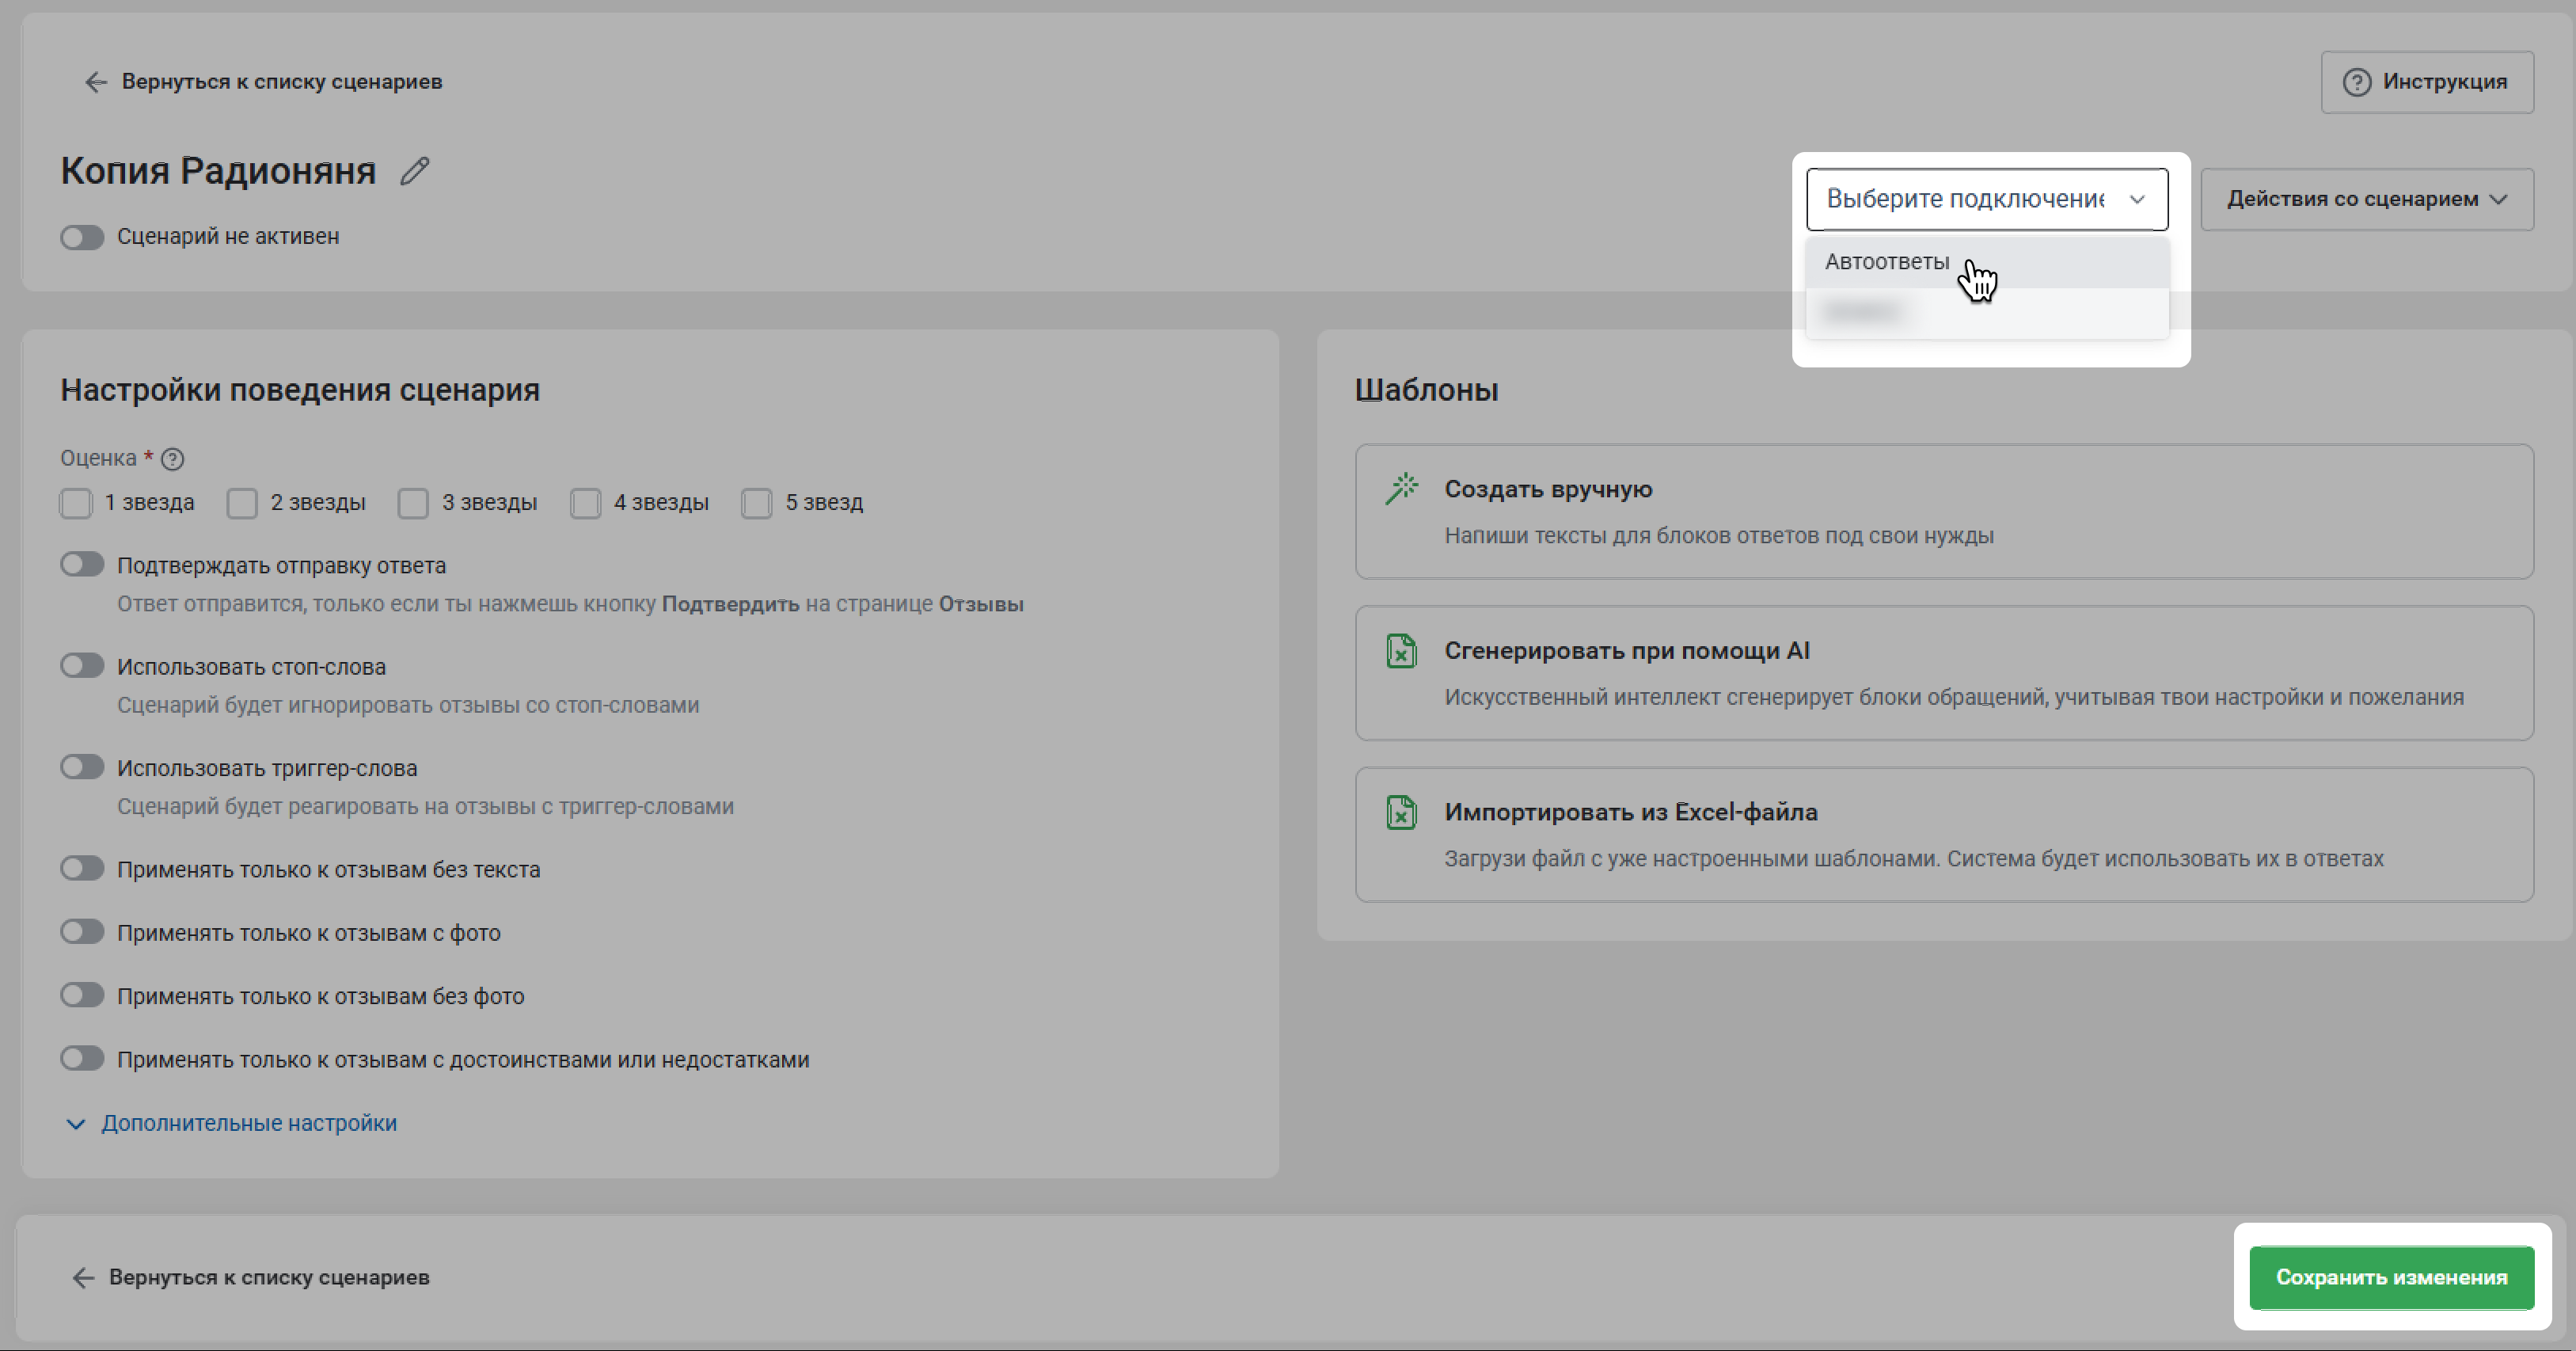The image size is (2576, 1351).
Task: Click Сохранить изменения button
Action: 2391,1277
